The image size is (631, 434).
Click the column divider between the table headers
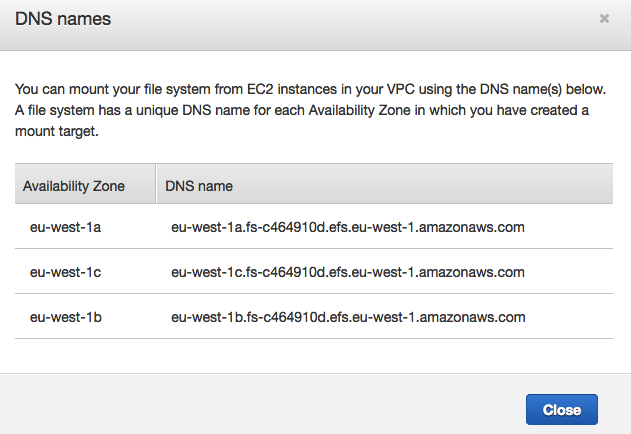click(x=156, y=184)
